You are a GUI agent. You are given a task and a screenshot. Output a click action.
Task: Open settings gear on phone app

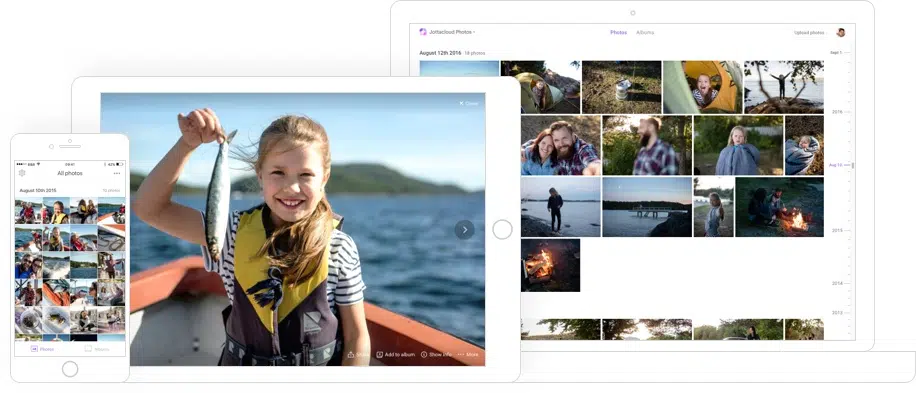[x=22, y=173]
